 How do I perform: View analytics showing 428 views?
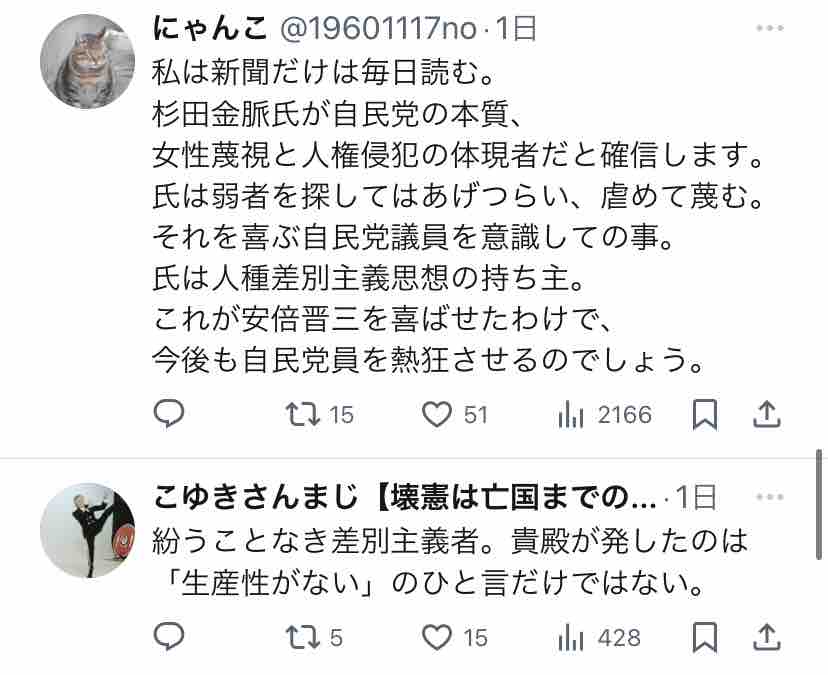(599, 638)
